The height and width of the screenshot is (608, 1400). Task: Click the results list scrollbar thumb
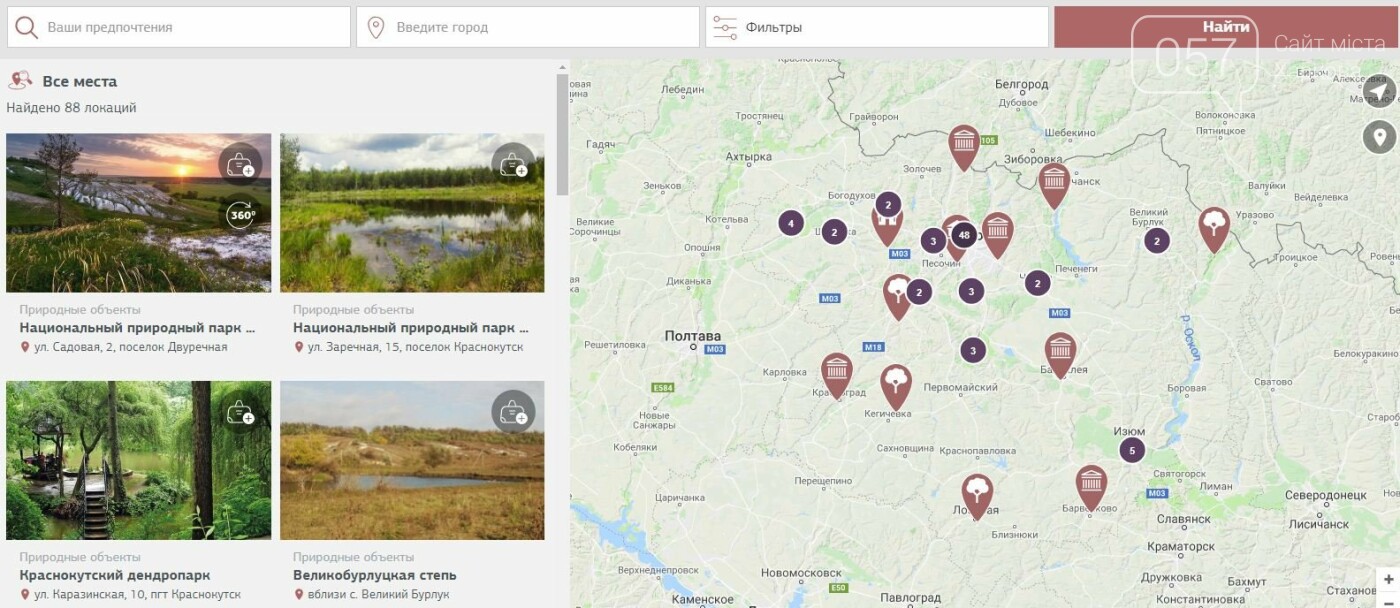click(562, 135)
